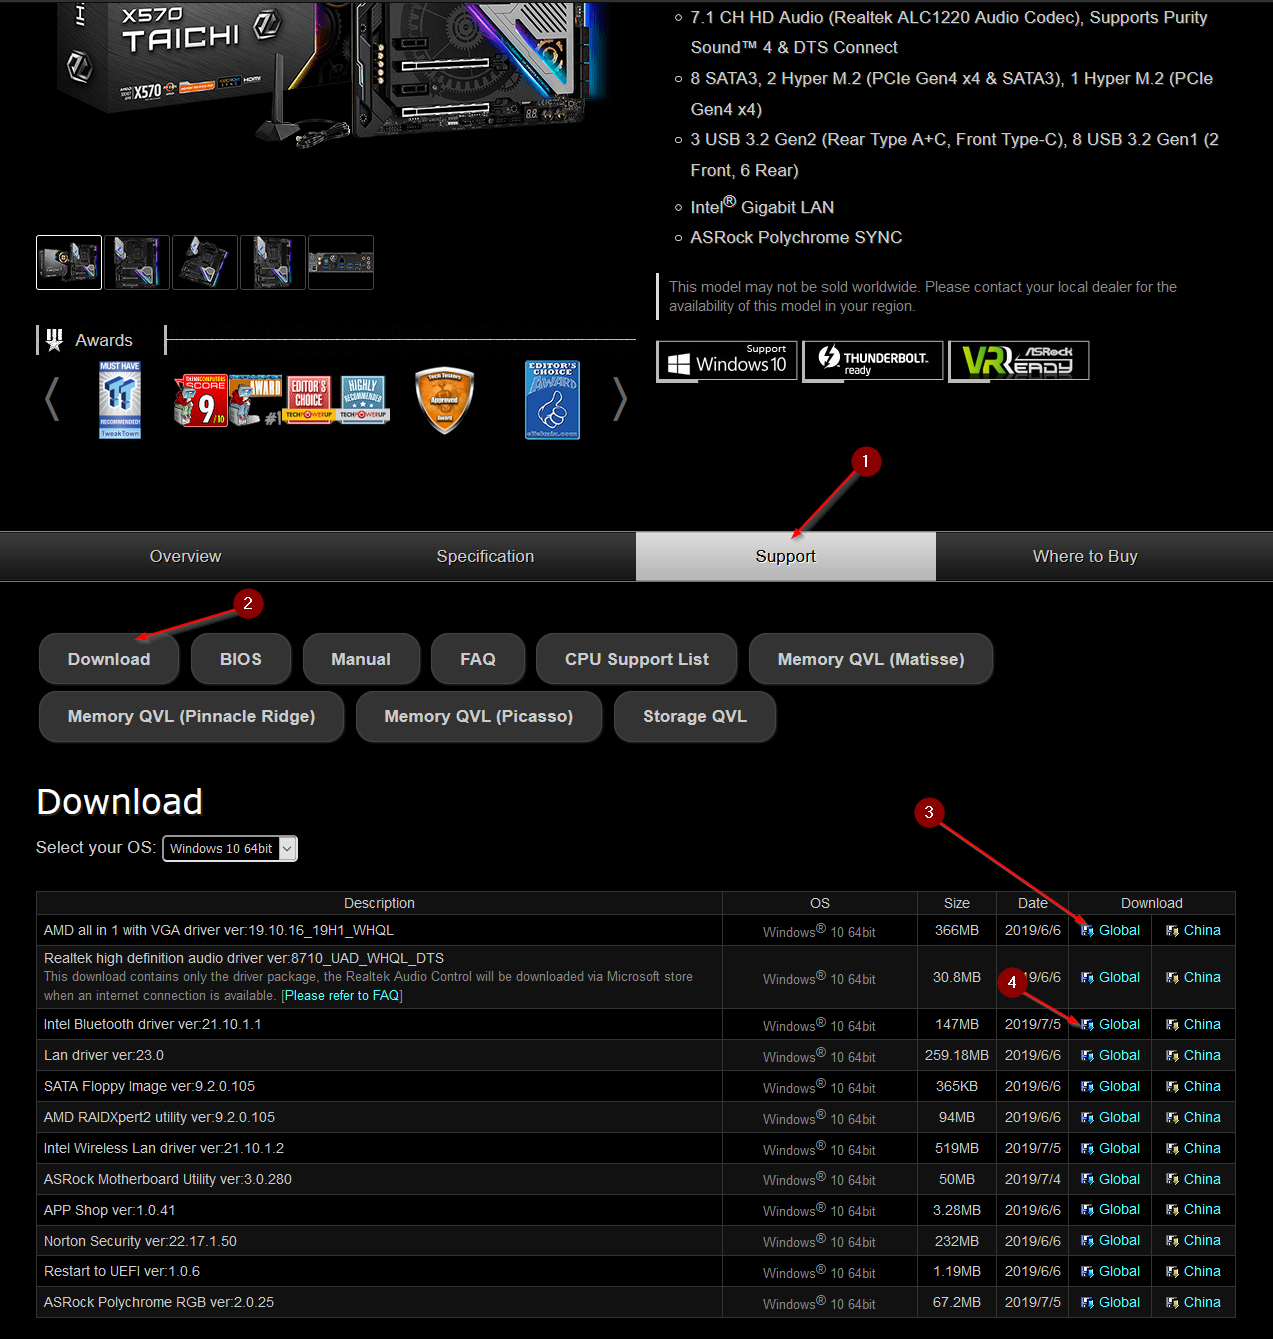Click download icon for Norton Security Global

click(x=1087, y=1241)
